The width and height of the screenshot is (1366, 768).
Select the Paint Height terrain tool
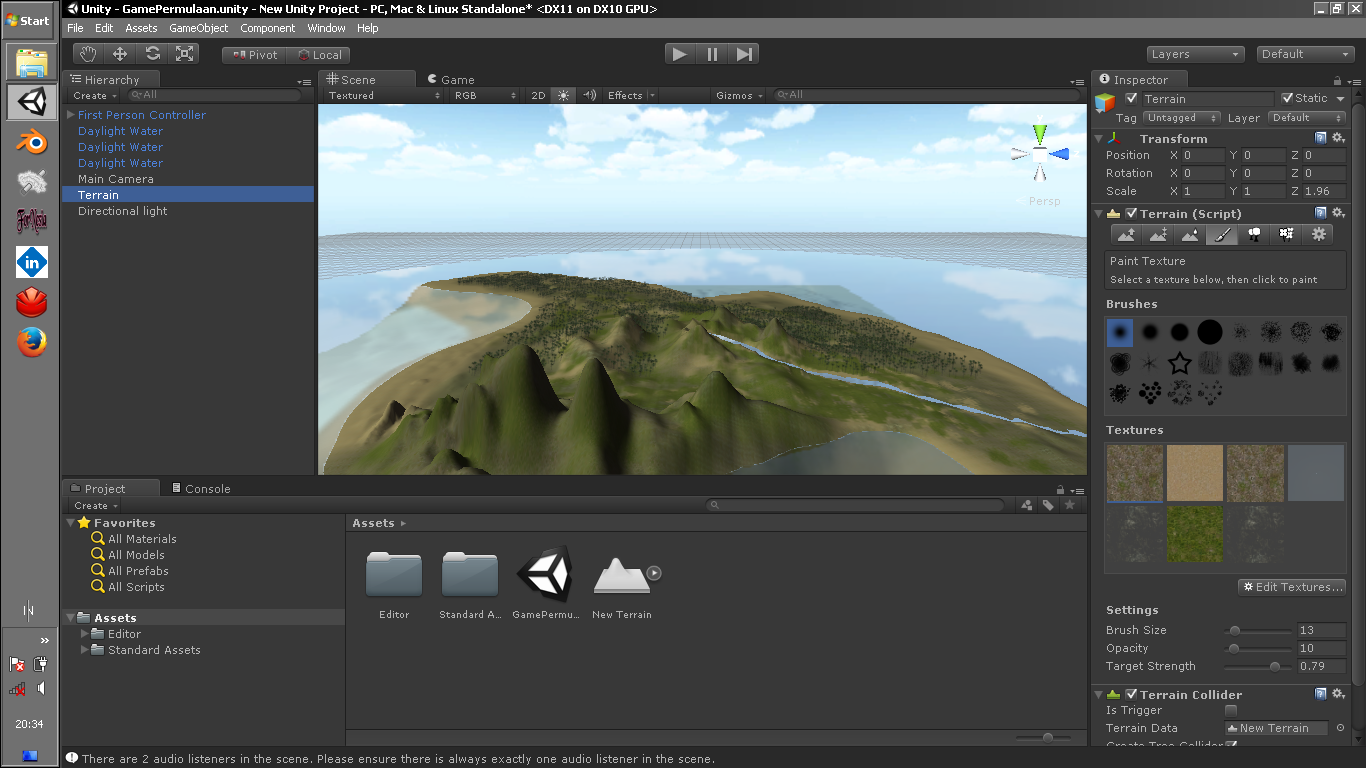[x=1159, y=234]
